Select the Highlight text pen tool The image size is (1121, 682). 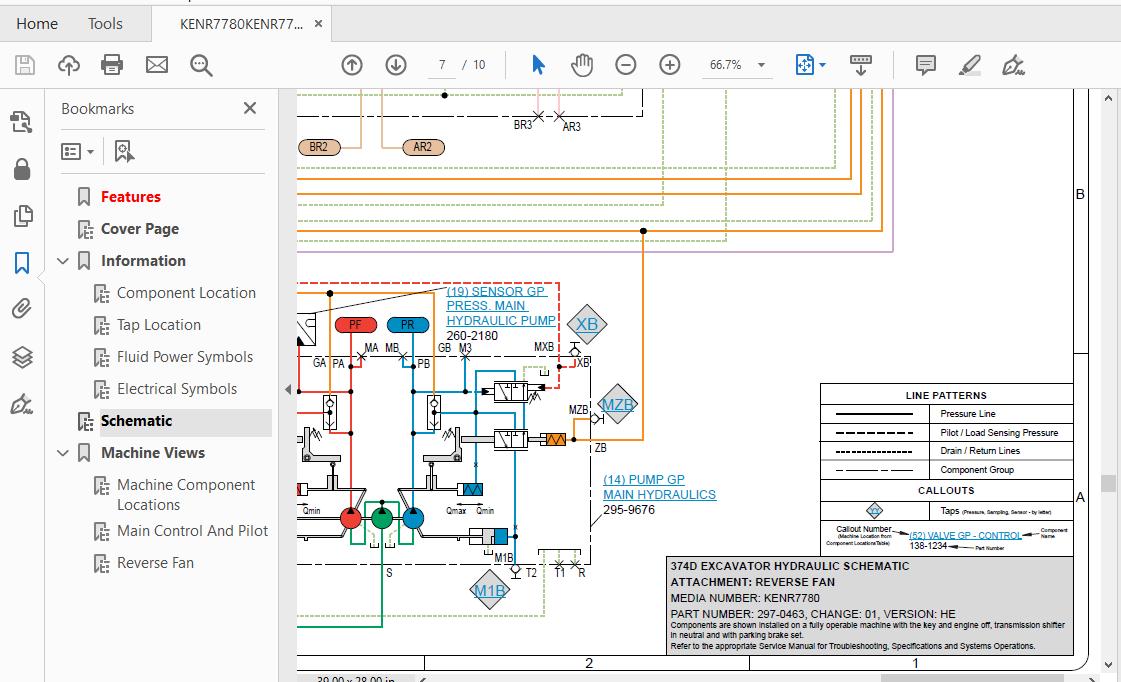point(969,65)
